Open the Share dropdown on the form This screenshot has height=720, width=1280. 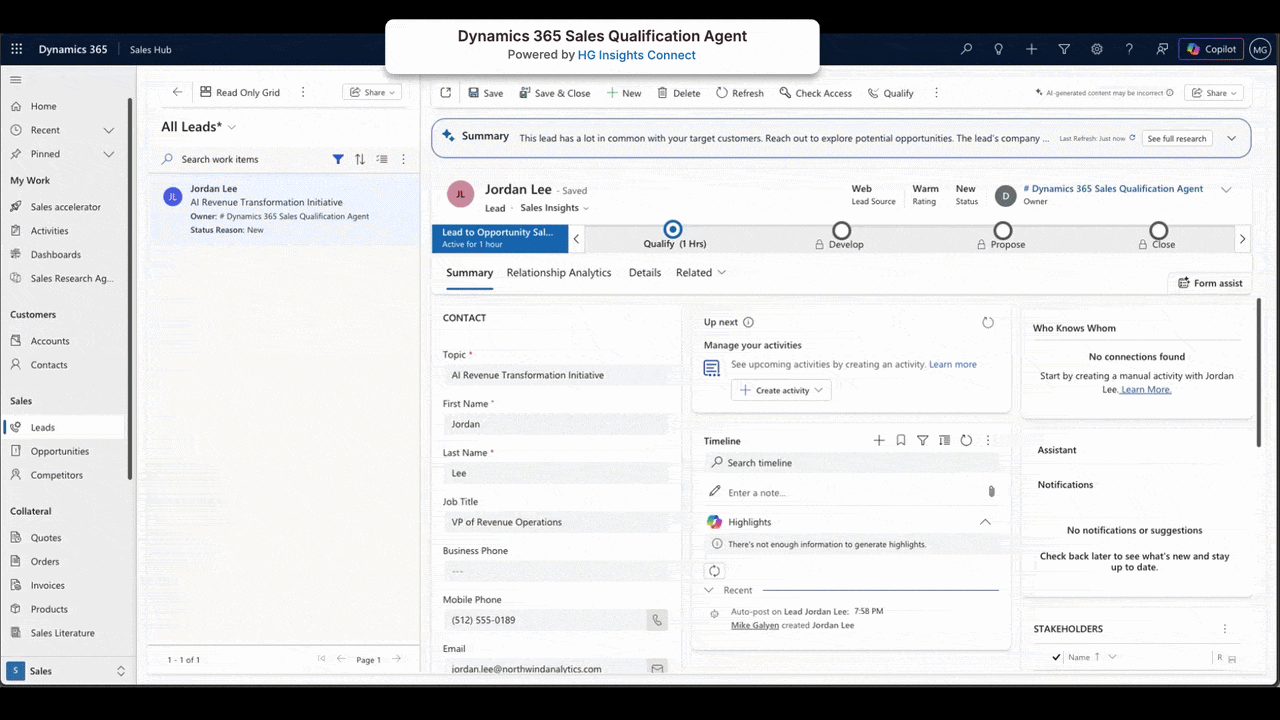tap(1214, 93)
